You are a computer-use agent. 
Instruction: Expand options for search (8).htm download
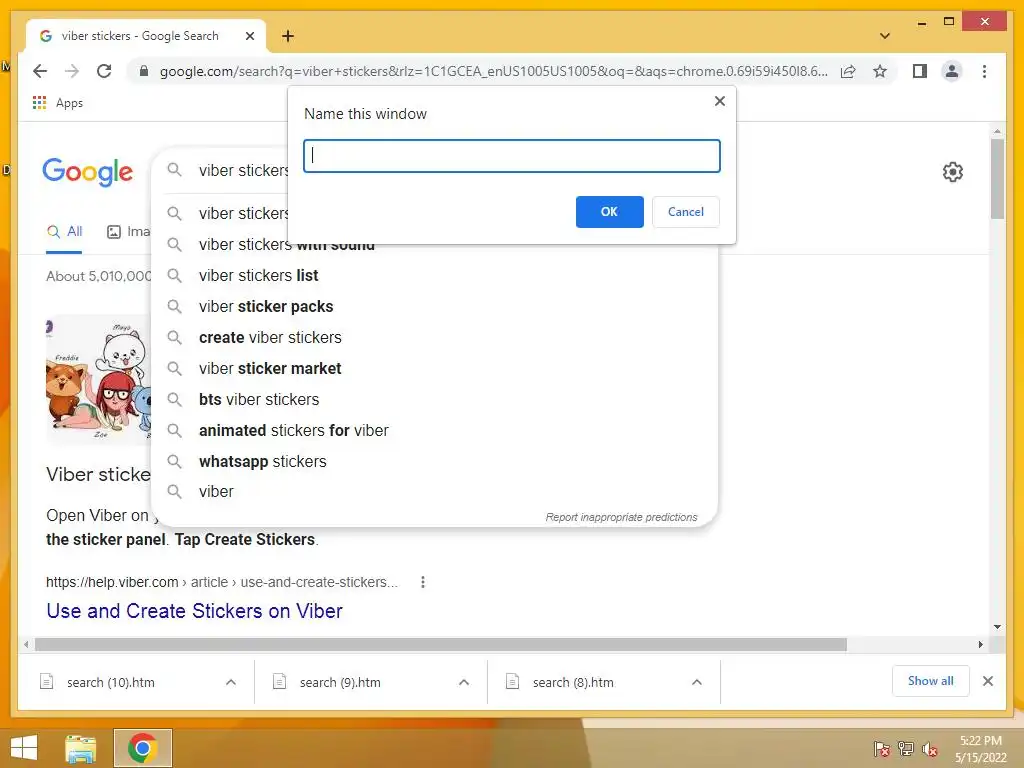tap(697, 682)
